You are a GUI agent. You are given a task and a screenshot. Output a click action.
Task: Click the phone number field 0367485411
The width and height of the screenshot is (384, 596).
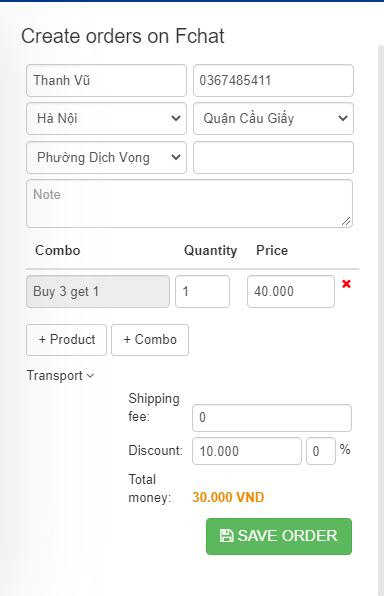coord(273,80)
